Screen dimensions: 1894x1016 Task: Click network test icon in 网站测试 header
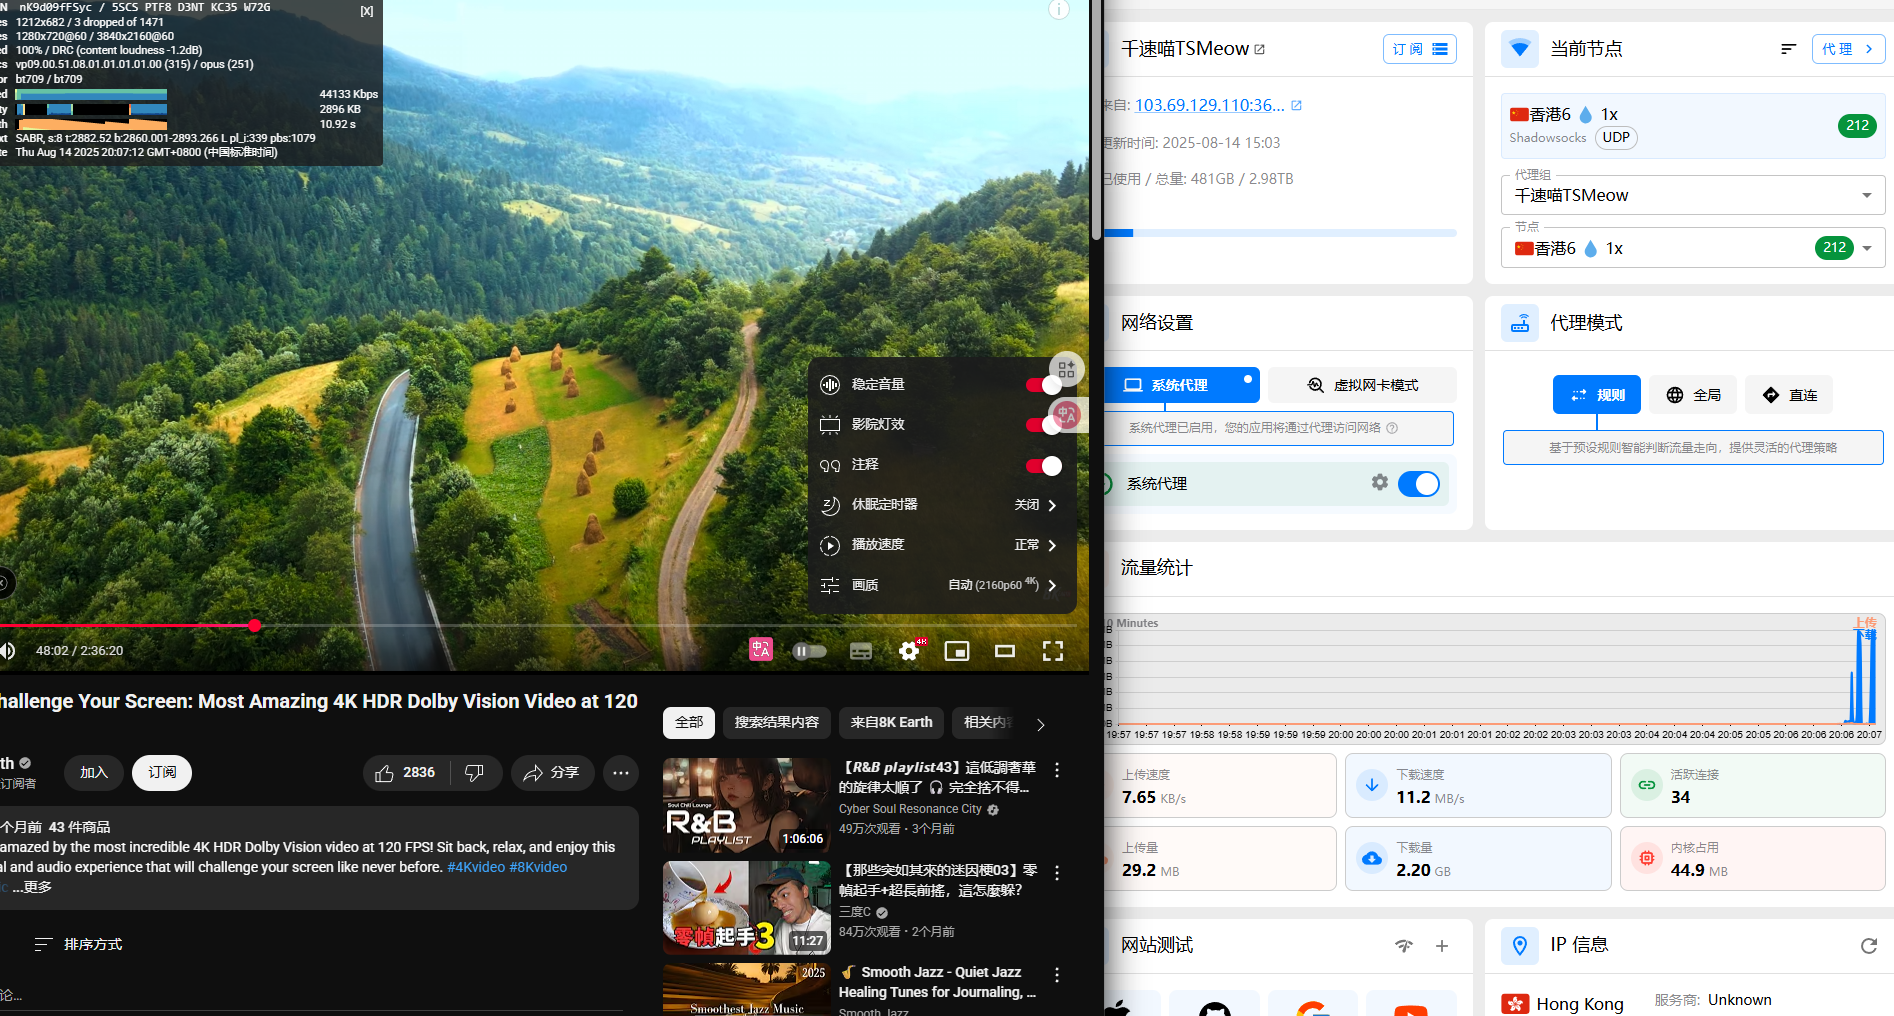pos(1404,946)
